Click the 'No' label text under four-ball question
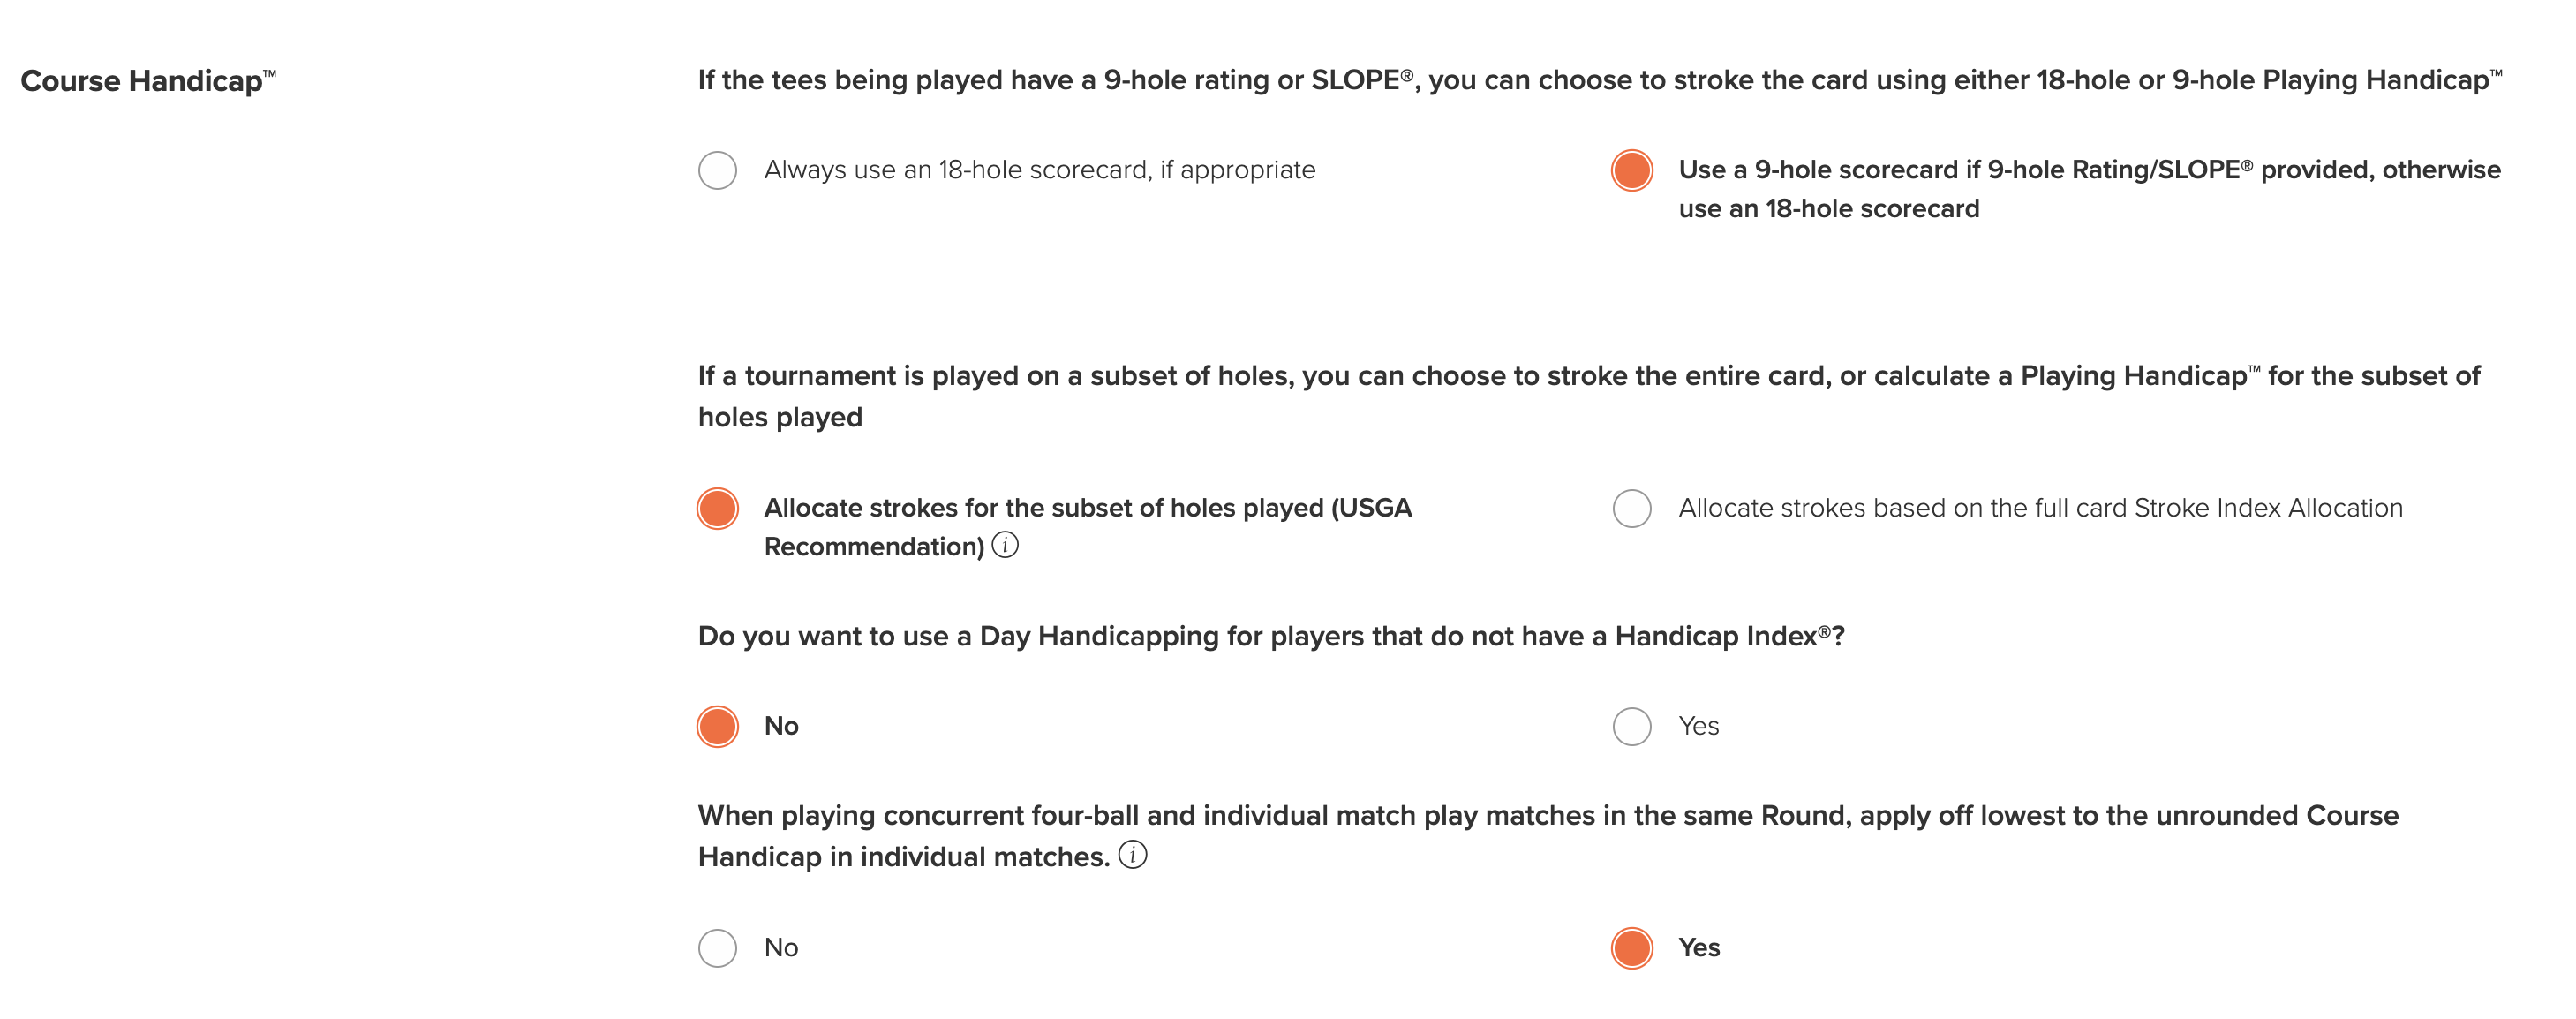This screenshot has height=1019, width=2576. click(781, 948)
